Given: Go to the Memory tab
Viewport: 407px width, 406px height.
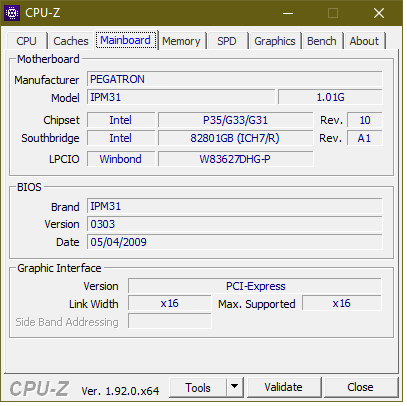Looking at the screenshot, I should click(x=181, y=41).
